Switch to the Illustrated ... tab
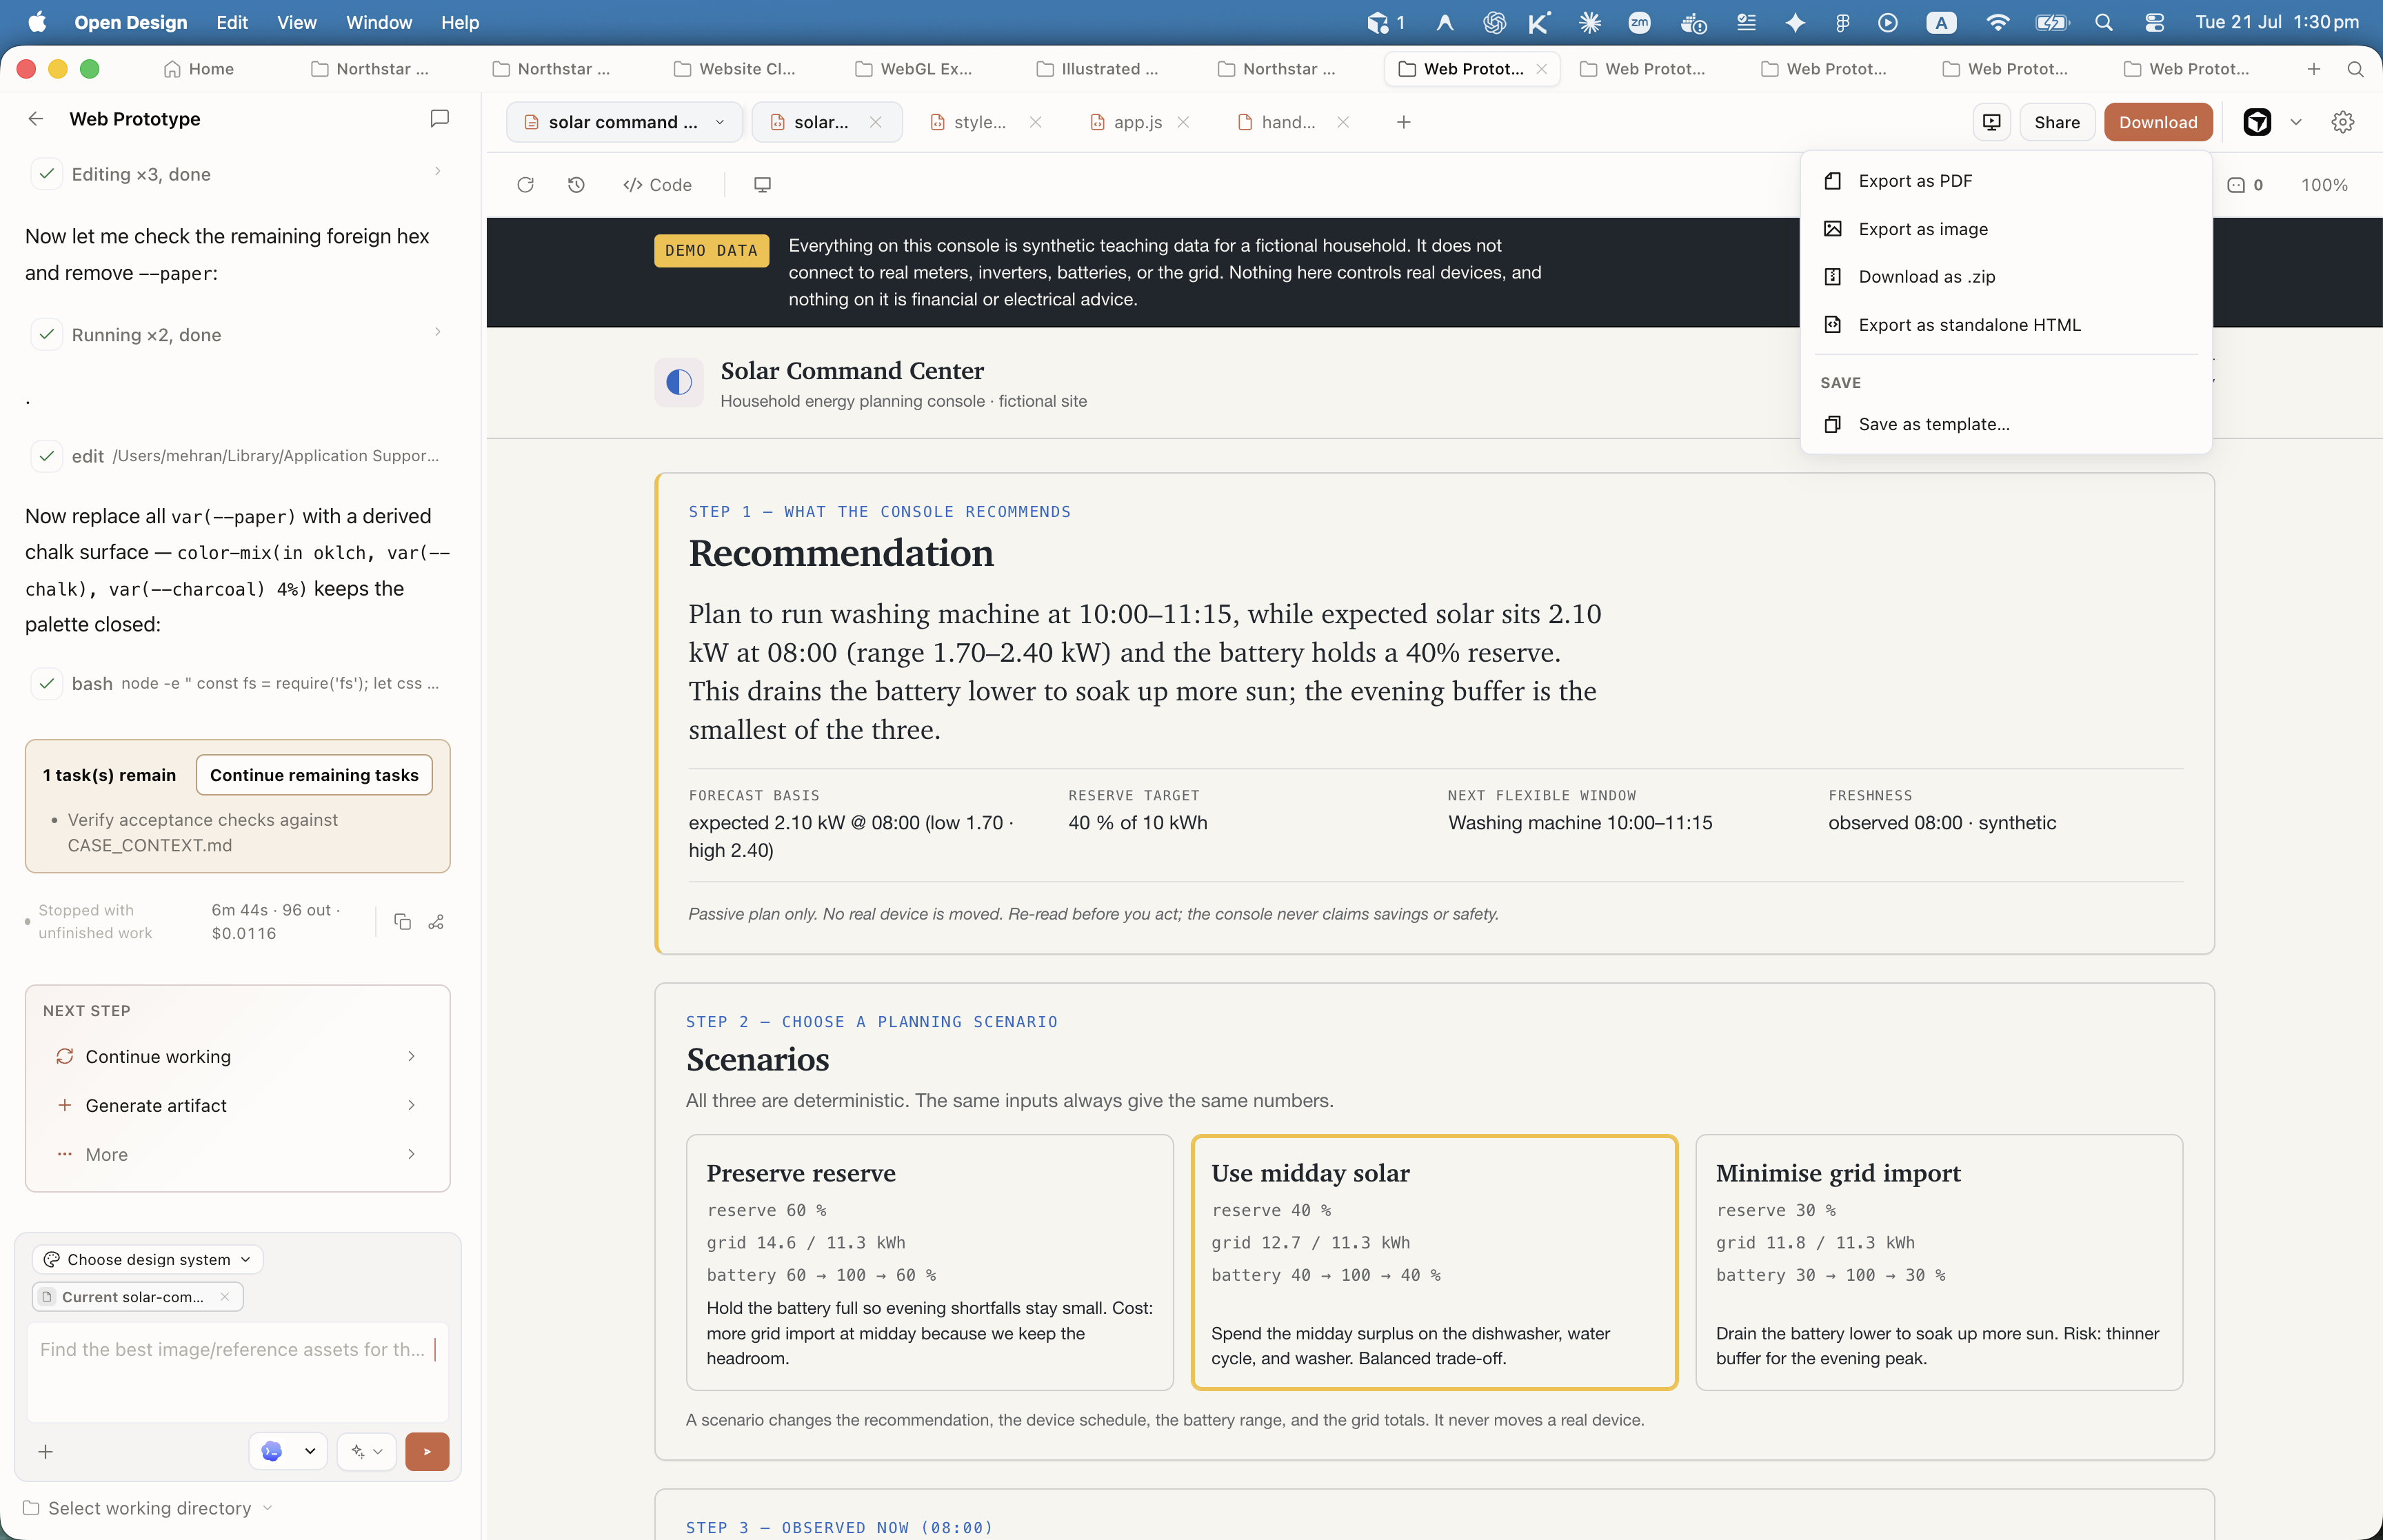The image size is (2383, 1540). click(1098, 69)
